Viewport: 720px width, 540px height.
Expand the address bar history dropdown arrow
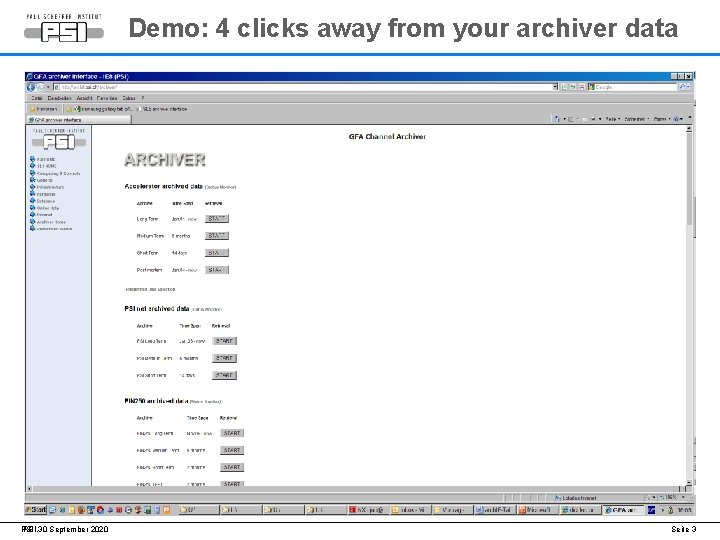[x=555, y=87]
